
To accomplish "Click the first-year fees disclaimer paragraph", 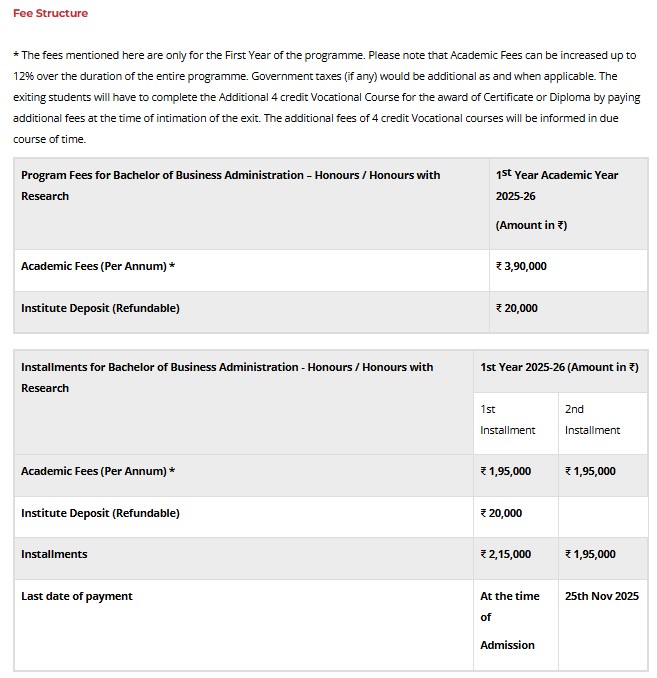I will [324, 97].
